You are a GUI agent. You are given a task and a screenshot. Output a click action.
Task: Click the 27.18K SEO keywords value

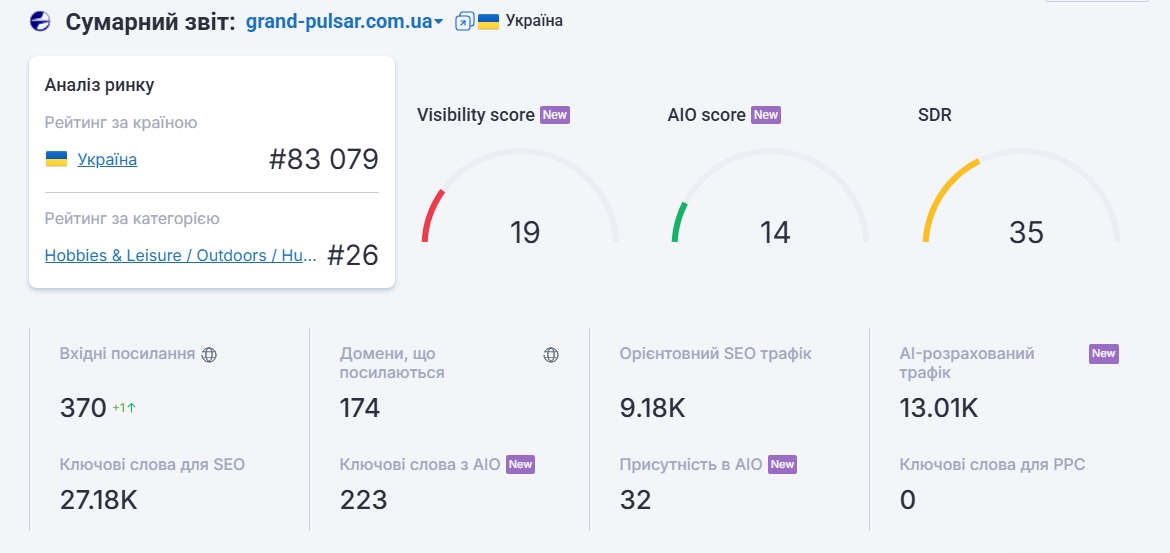[98, 499]
